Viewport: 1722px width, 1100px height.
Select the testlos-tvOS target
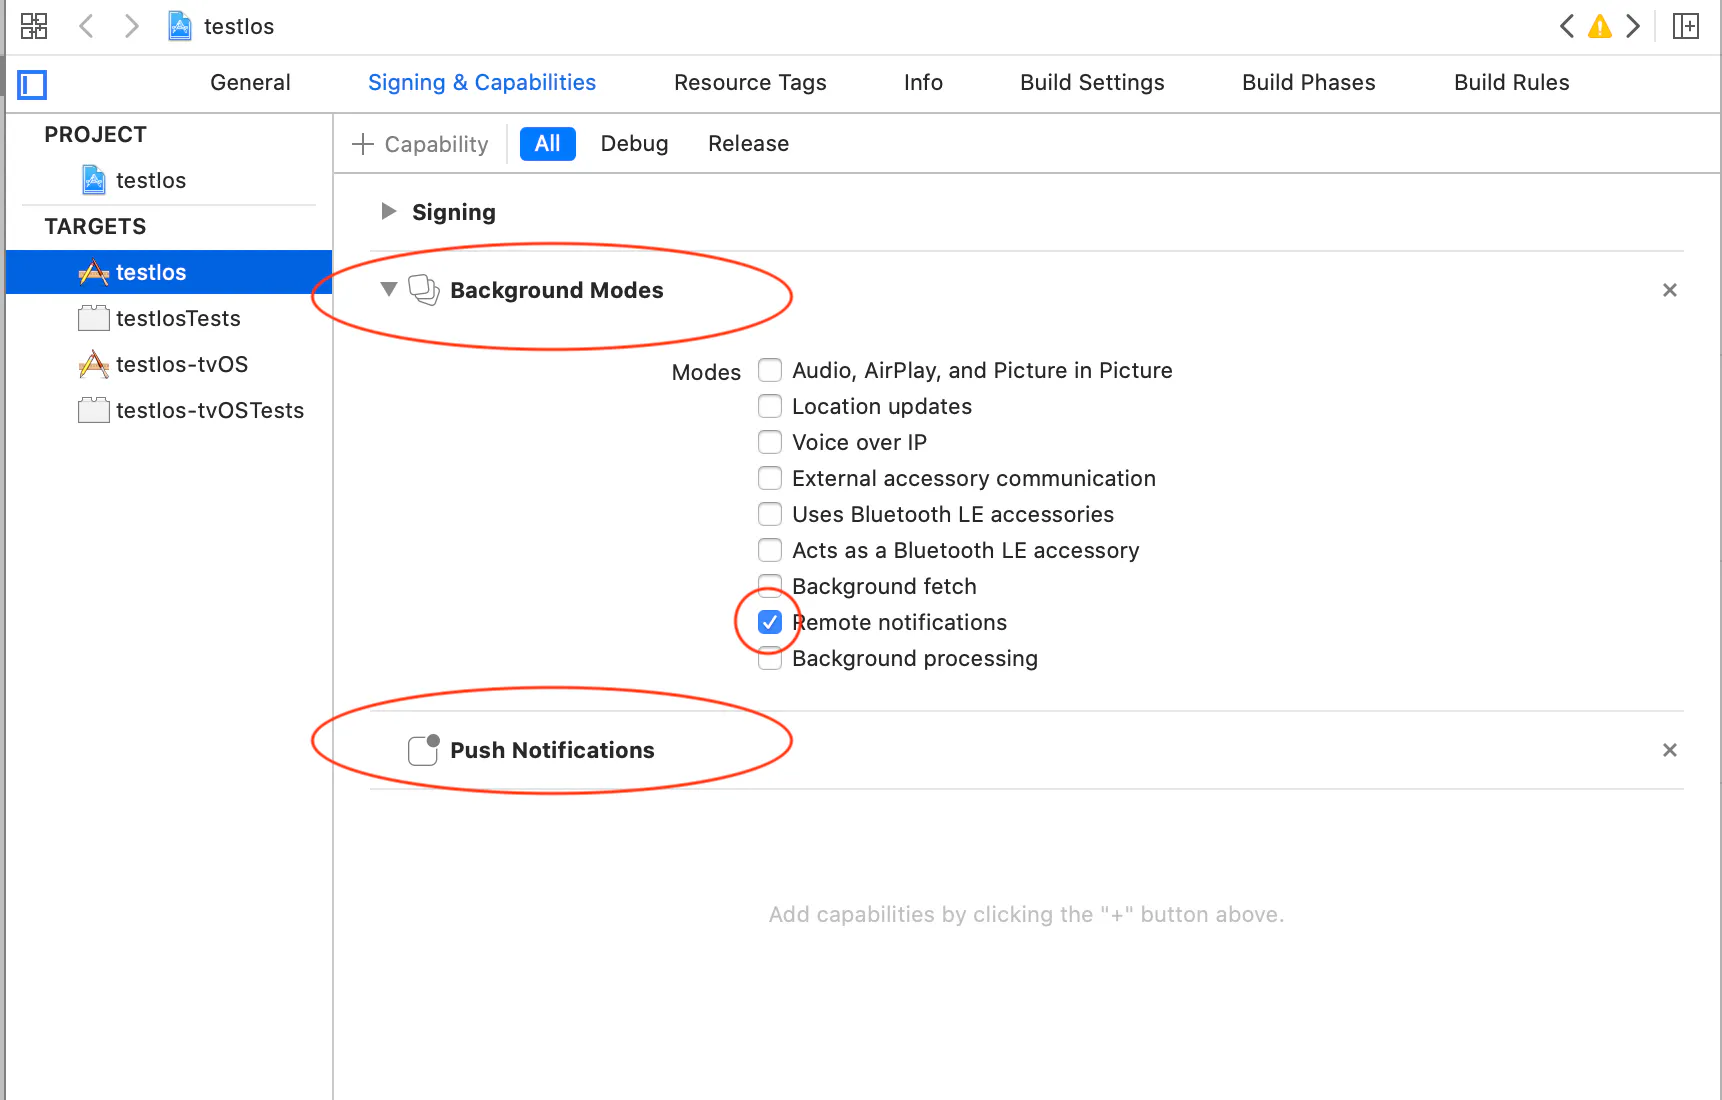(x=182, y=364)
